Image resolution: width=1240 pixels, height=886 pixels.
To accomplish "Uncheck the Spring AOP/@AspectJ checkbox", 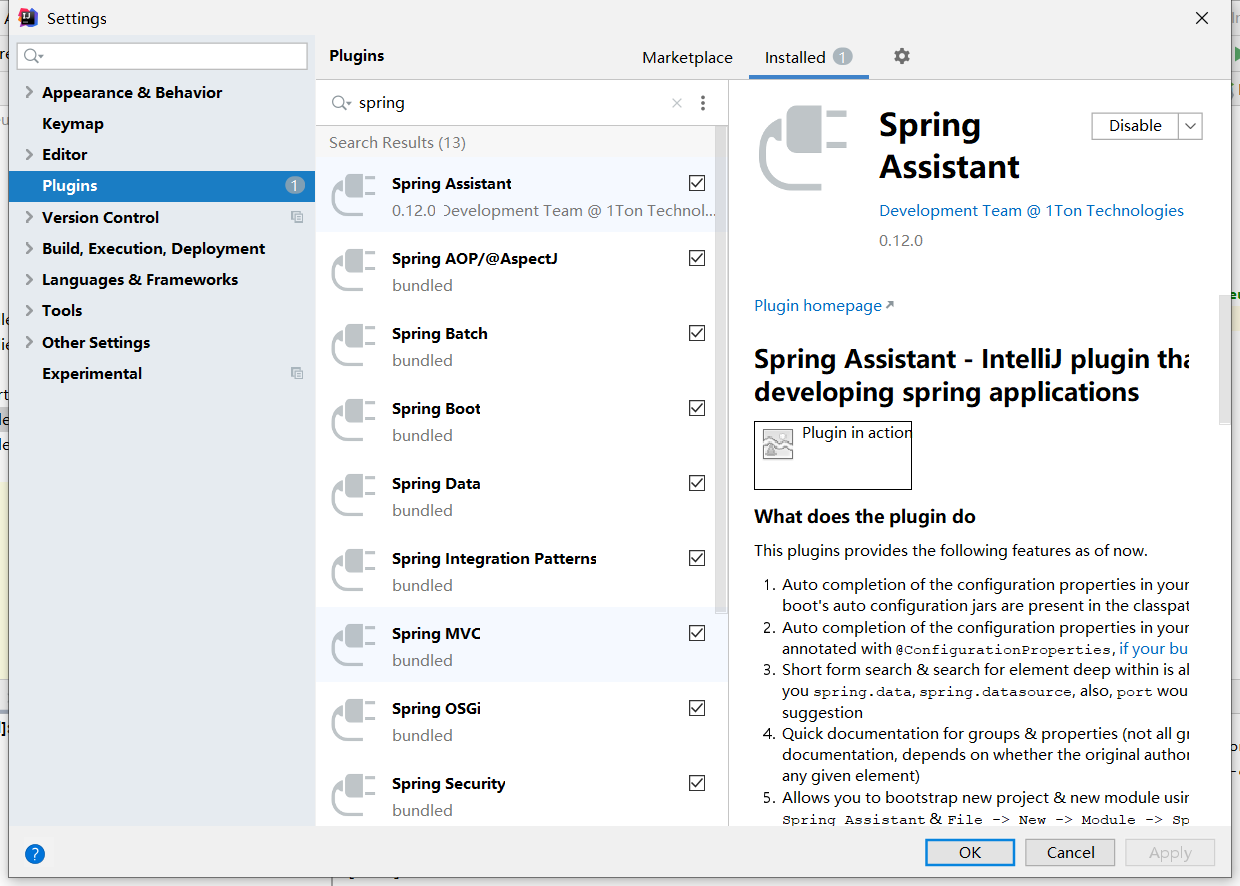I will pos(697,258).
